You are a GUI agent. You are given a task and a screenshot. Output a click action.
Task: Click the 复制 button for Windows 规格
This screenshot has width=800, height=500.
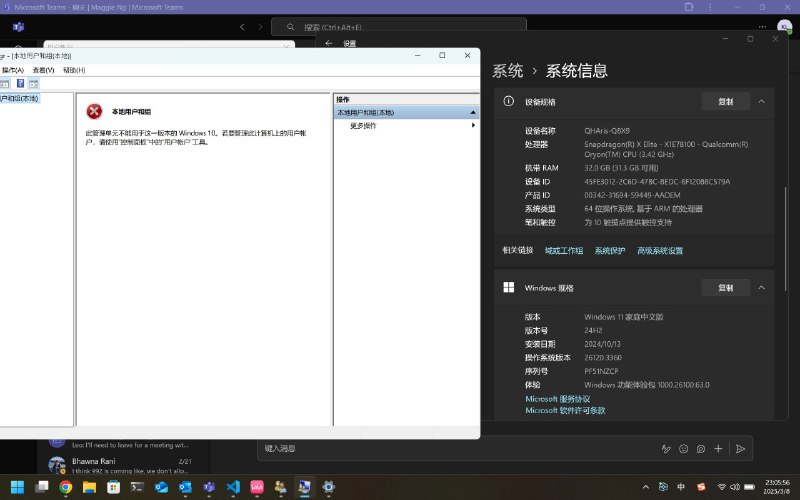[726, 288]
